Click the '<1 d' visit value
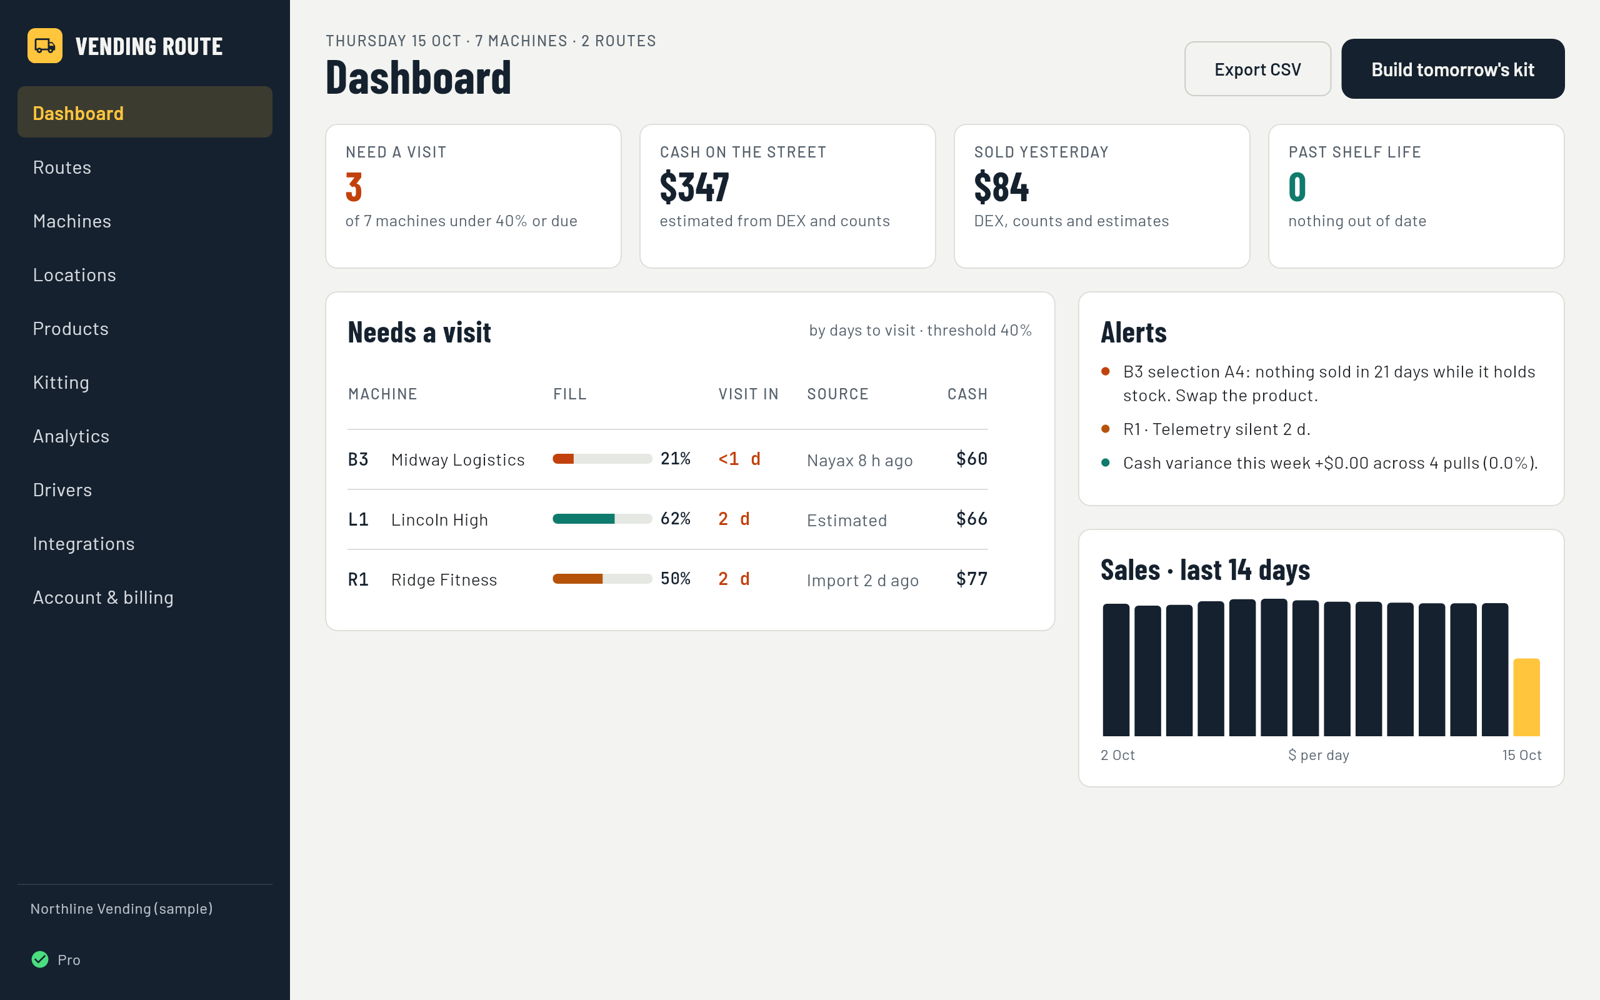Screen dimensions: 1600x1000 click(740, 459)
